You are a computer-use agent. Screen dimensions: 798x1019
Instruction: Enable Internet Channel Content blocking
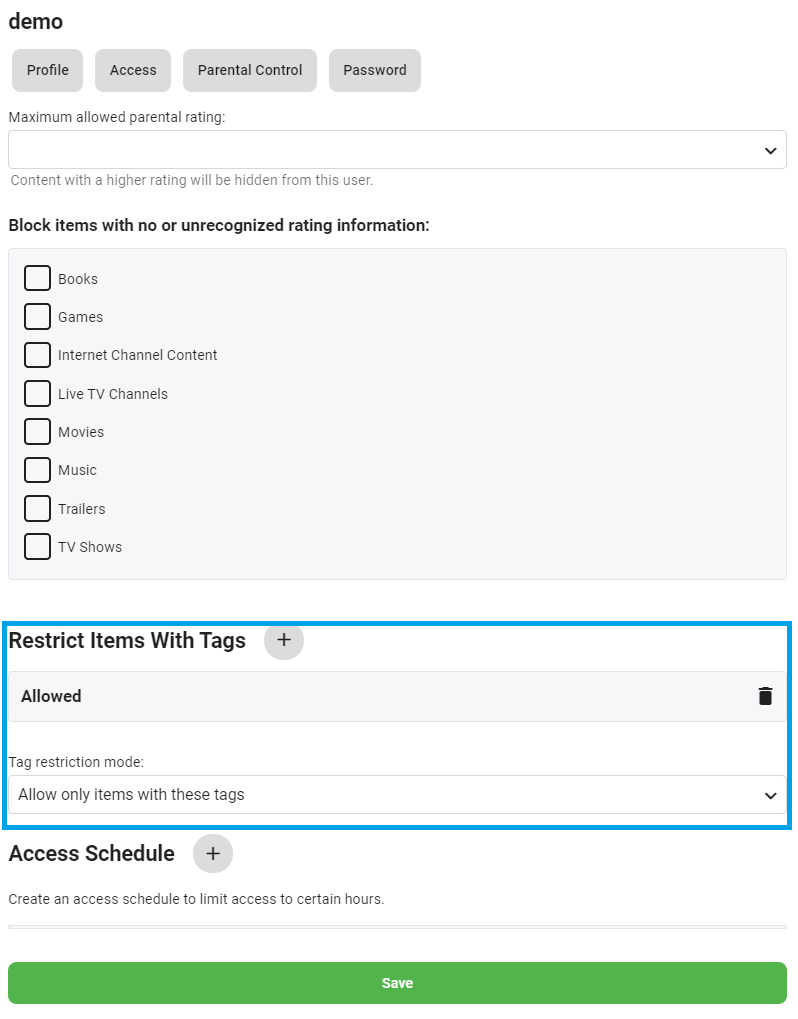(x=38, y=355)
